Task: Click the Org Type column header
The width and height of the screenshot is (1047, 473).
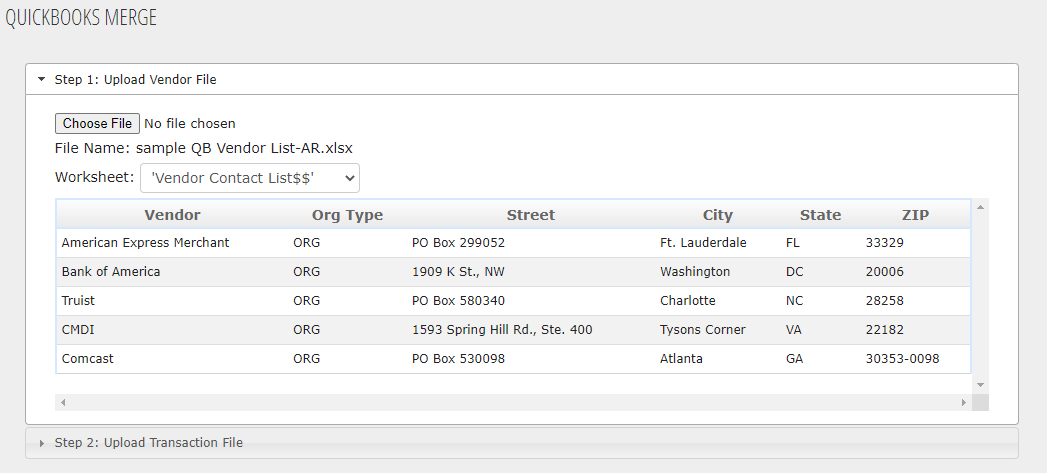Action: coord(347,215)
